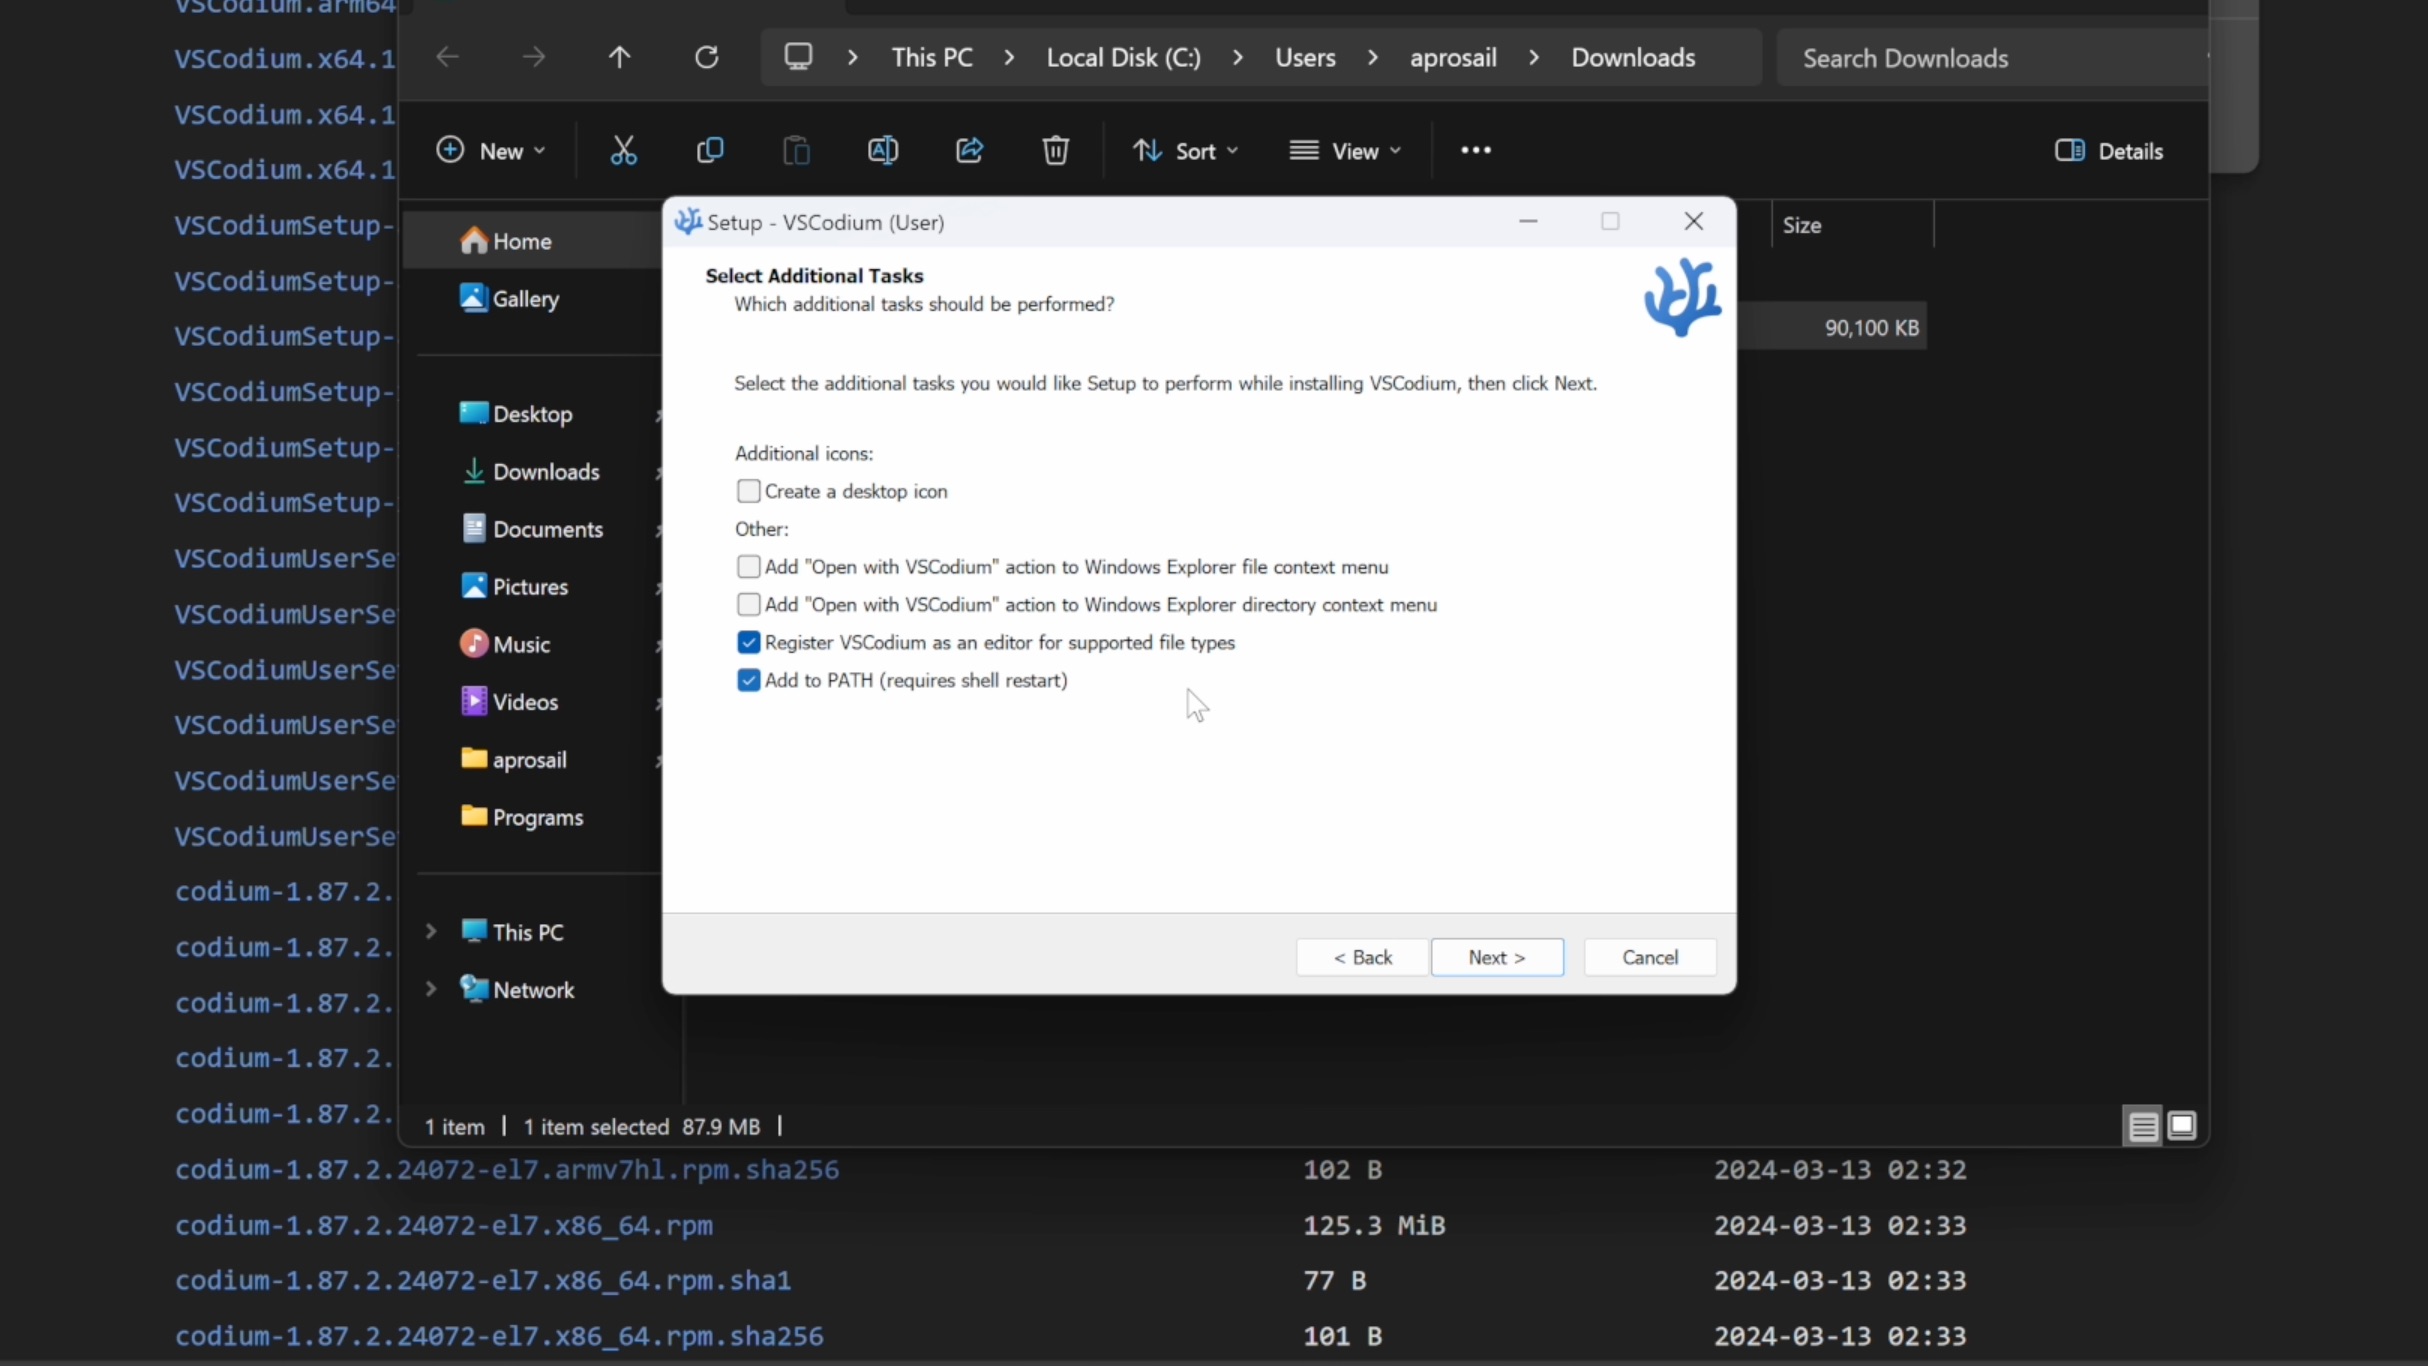Enable Create a desktop icon checkbox

point(748,491)
